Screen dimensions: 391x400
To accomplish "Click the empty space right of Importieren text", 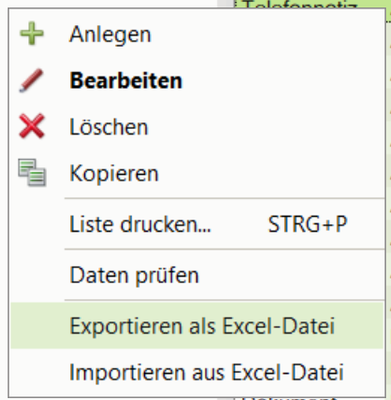I will pos(363,372).
